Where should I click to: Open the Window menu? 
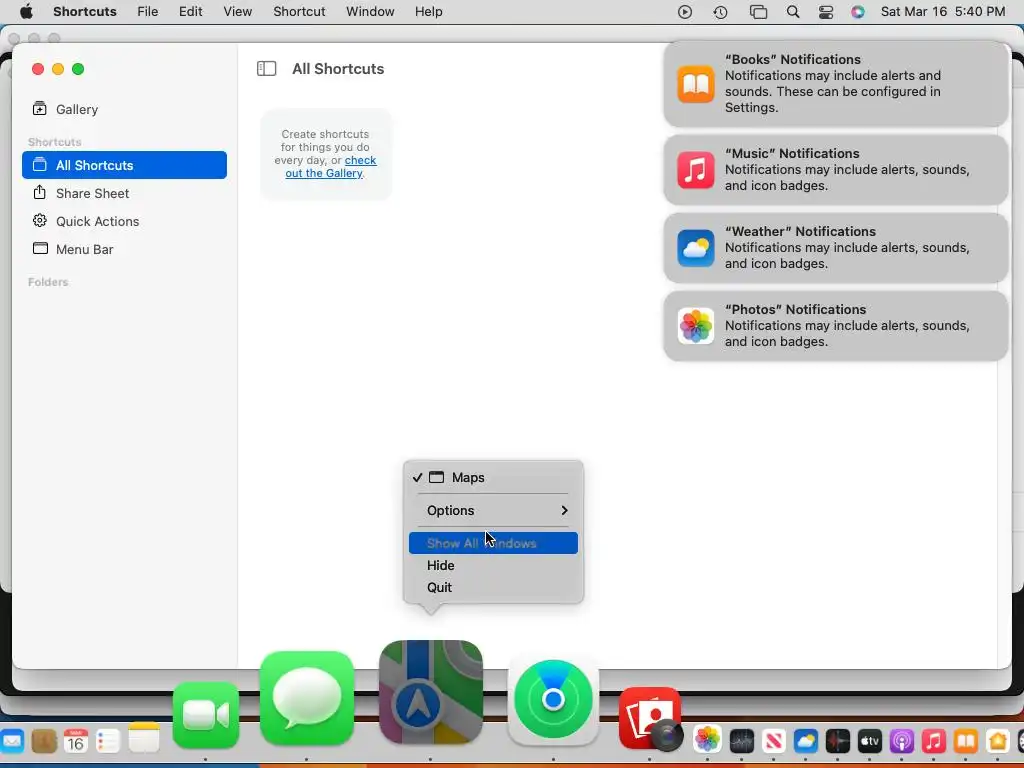[370, 12]
